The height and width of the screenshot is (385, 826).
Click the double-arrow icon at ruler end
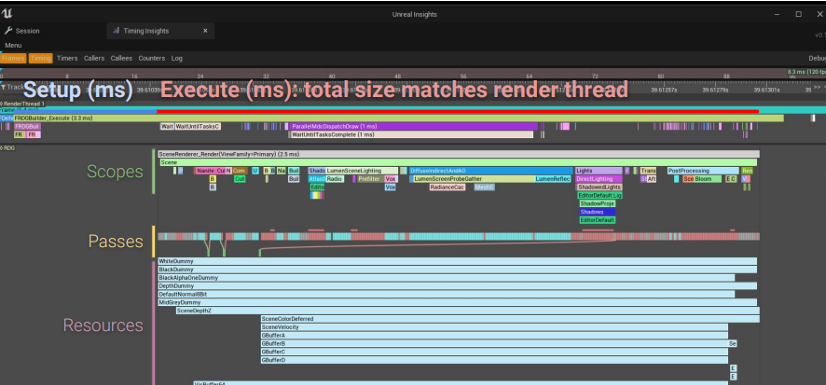click(x=817, y=87)
